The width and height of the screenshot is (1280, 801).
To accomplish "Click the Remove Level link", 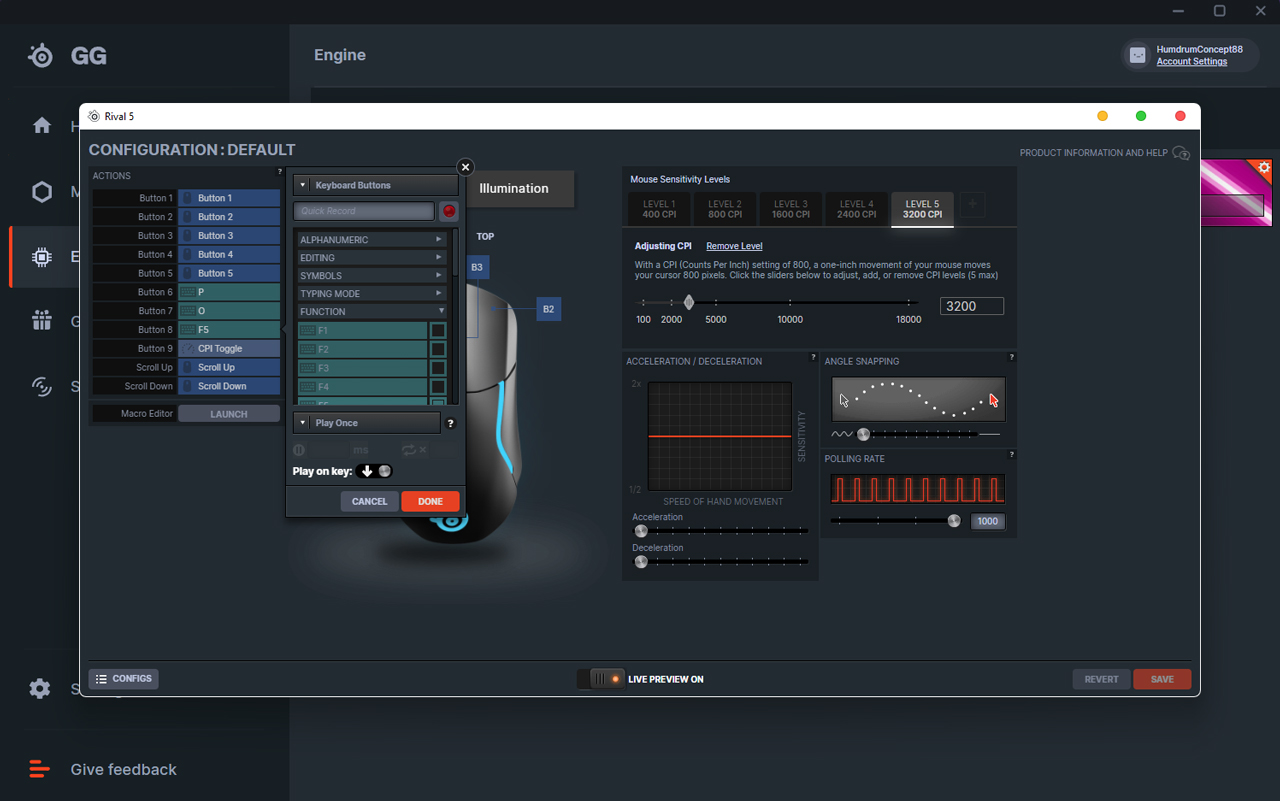I will click(734, 246).
